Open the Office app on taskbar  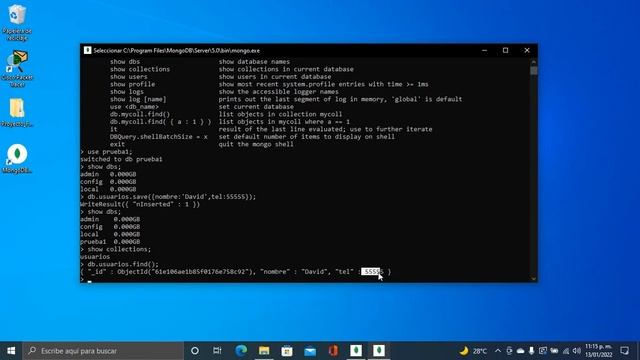click(x=333, y=351)
